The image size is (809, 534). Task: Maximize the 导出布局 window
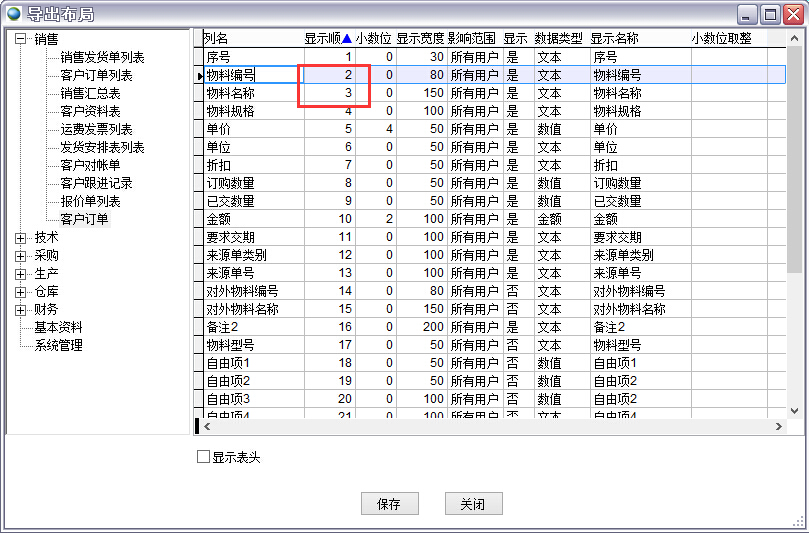770,14
